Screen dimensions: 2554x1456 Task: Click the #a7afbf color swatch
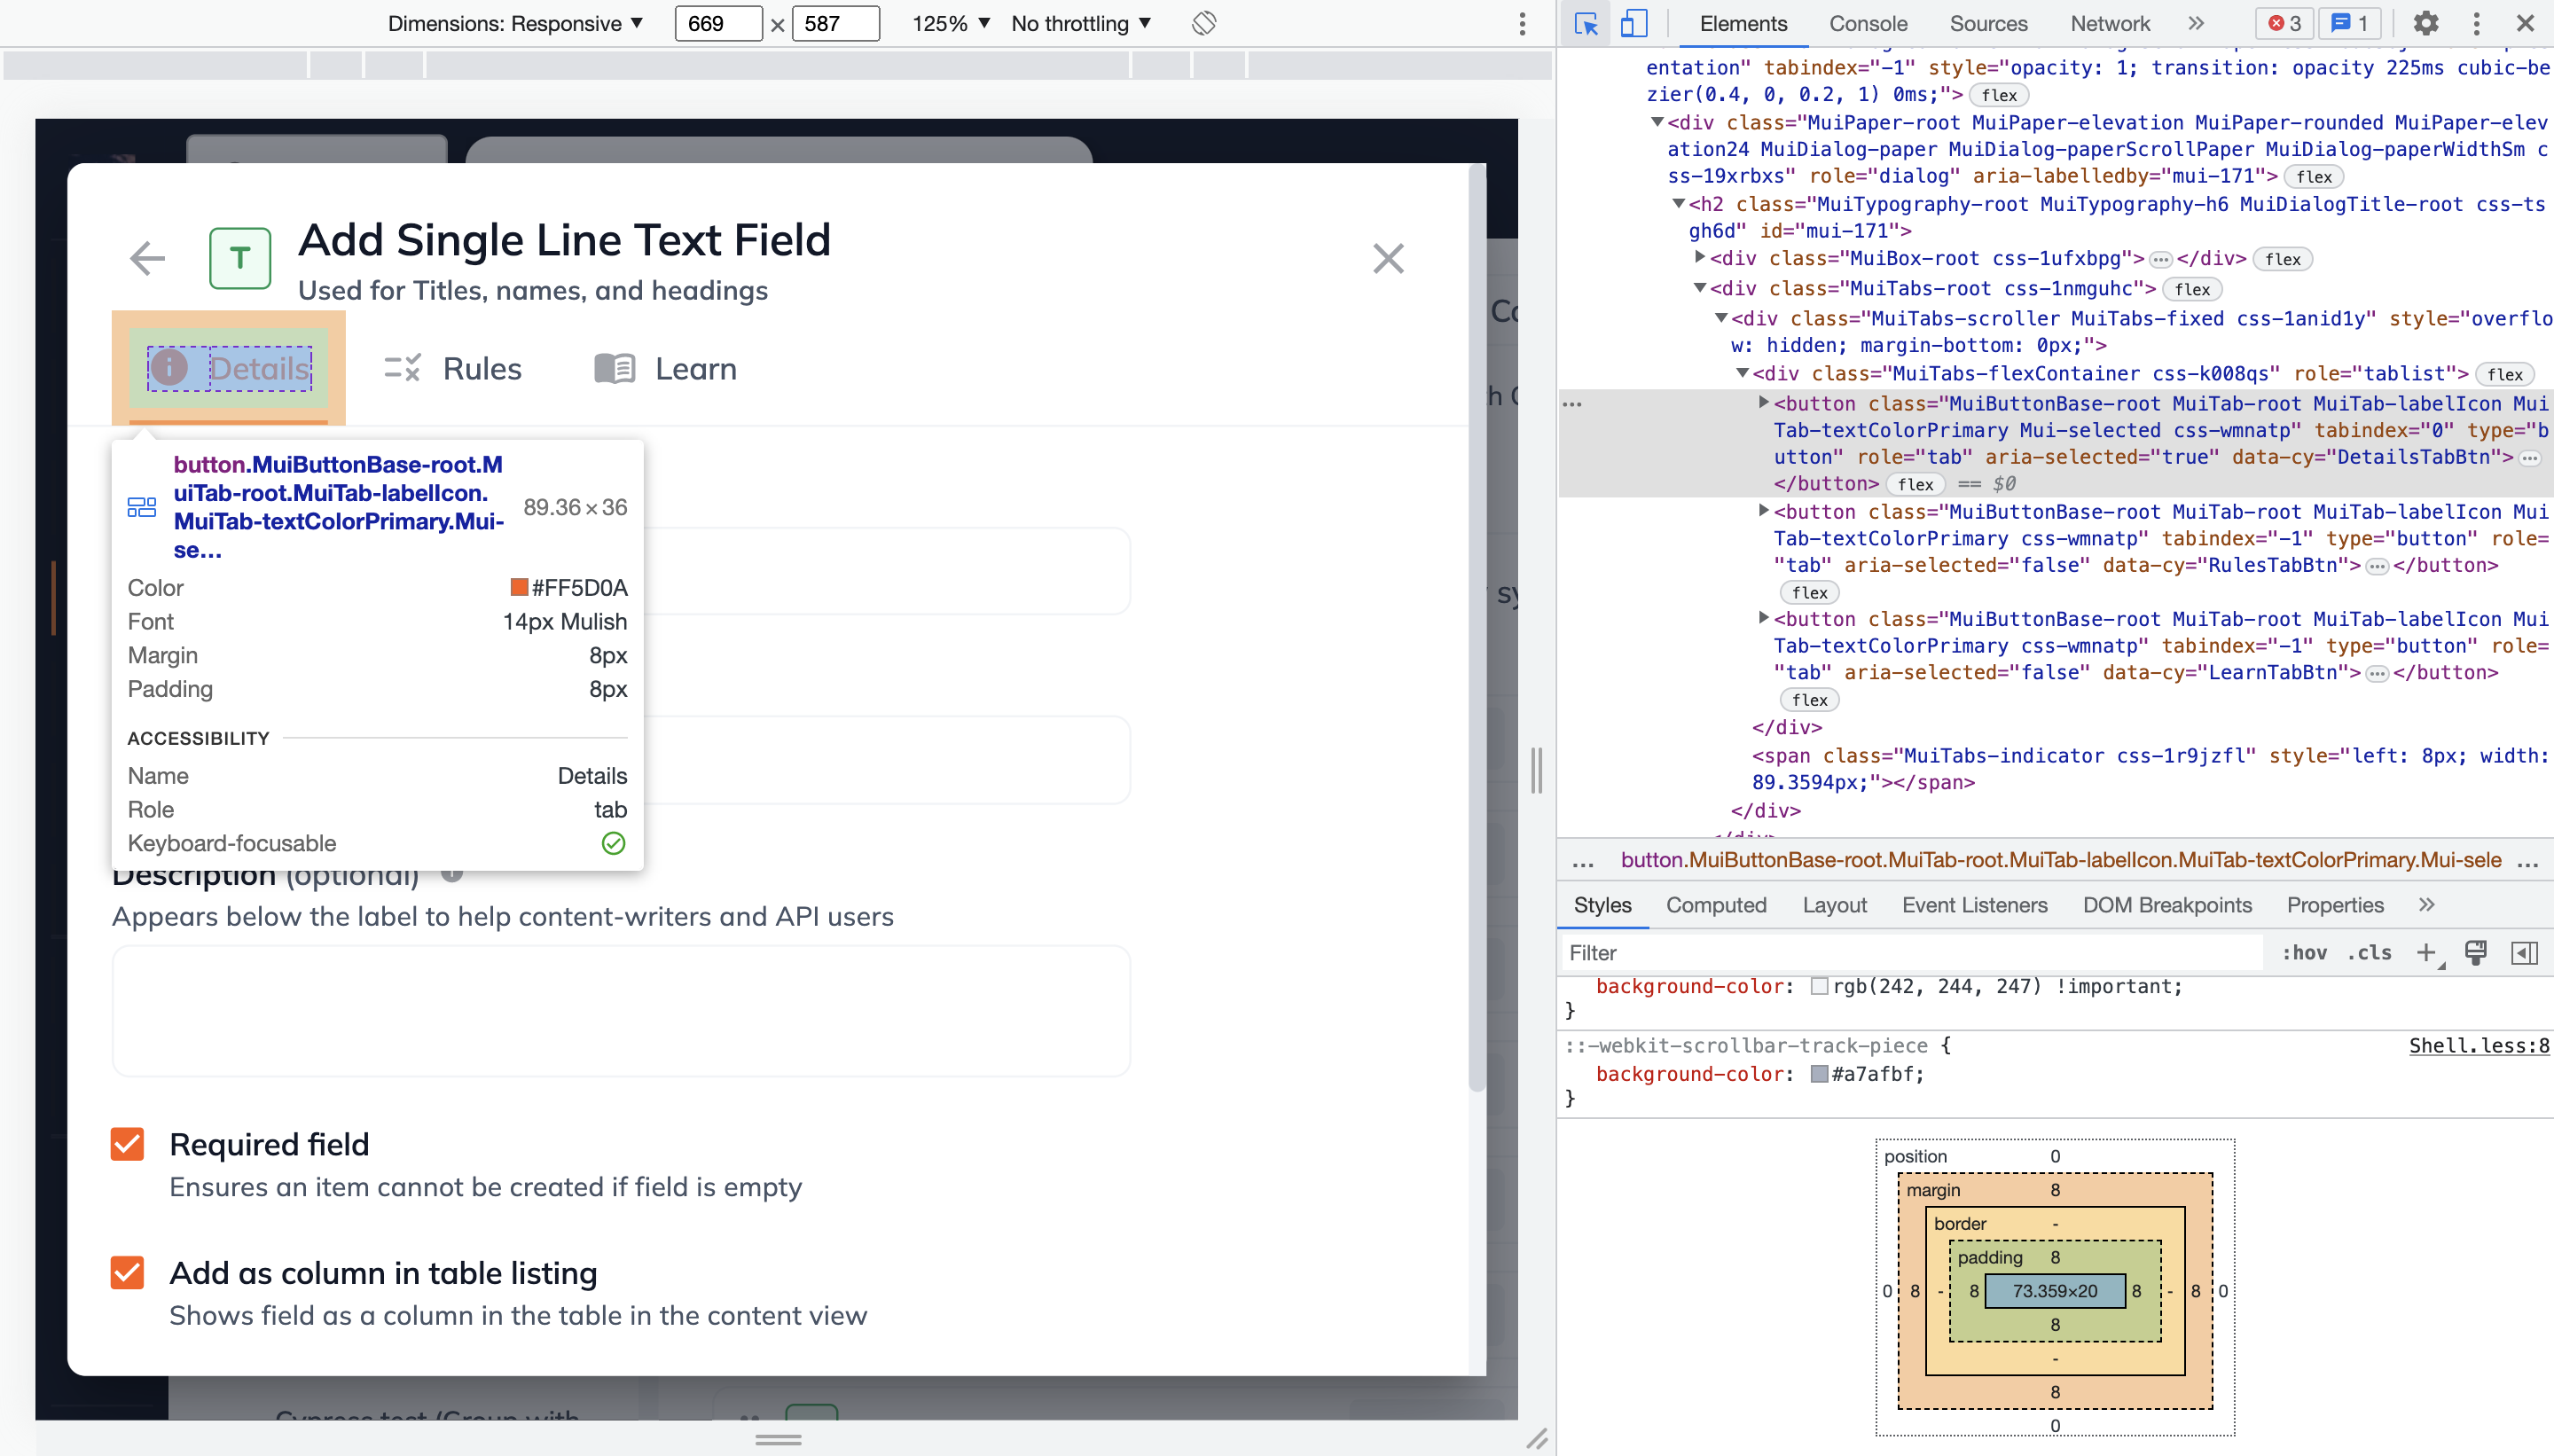(x=1820, y=1074)
